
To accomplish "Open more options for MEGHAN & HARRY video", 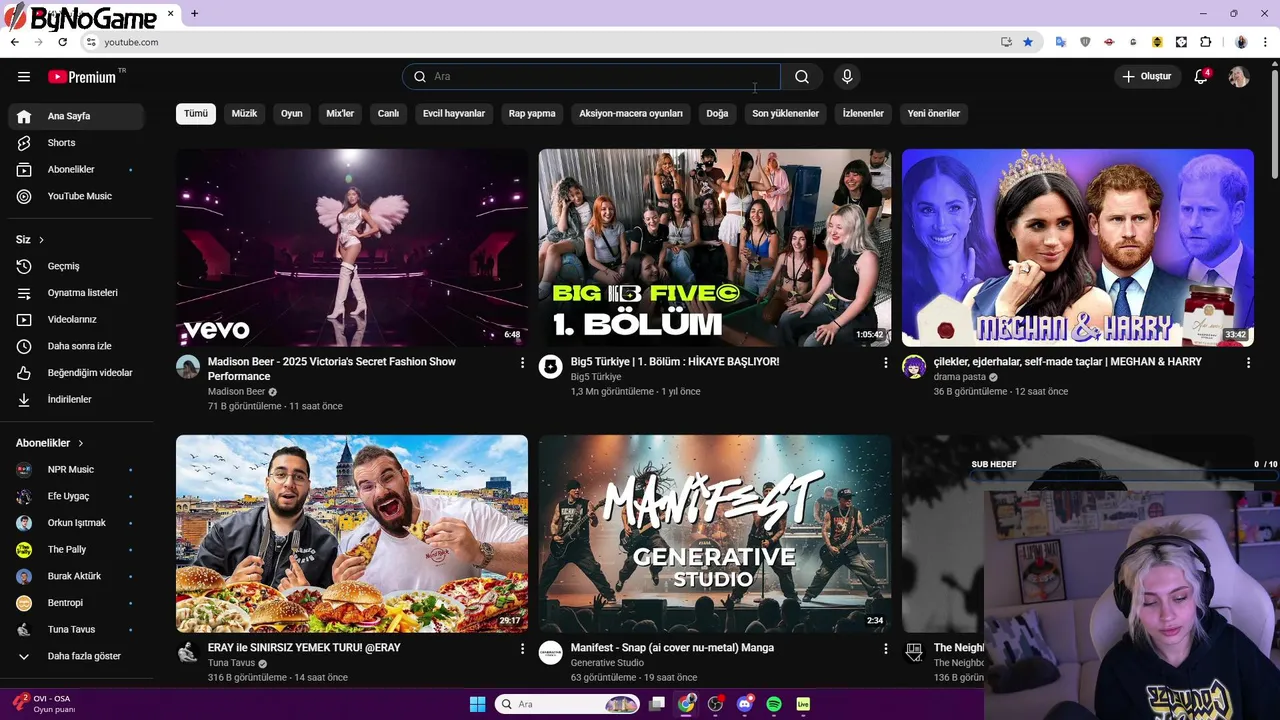I will click(1248, 363).
